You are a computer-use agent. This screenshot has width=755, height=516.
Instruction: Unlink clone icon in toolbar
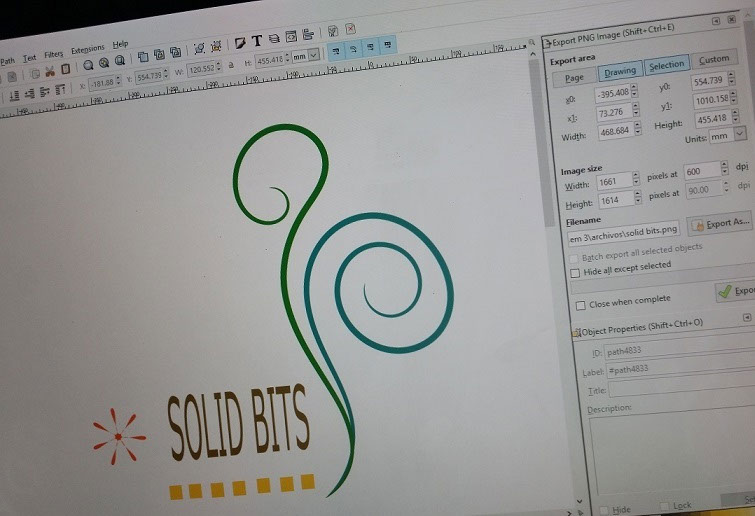[176, 52]
